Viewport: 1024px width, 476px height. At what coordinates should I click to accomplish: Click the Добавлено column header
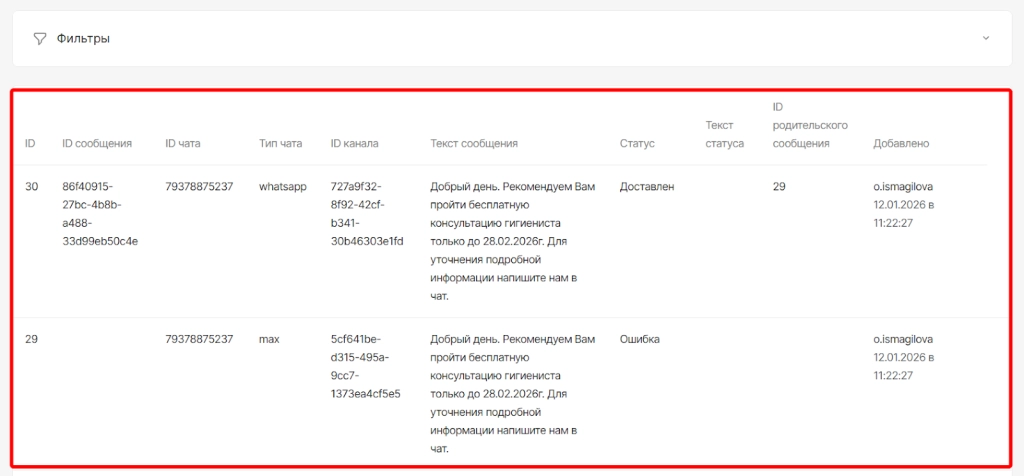901,144
